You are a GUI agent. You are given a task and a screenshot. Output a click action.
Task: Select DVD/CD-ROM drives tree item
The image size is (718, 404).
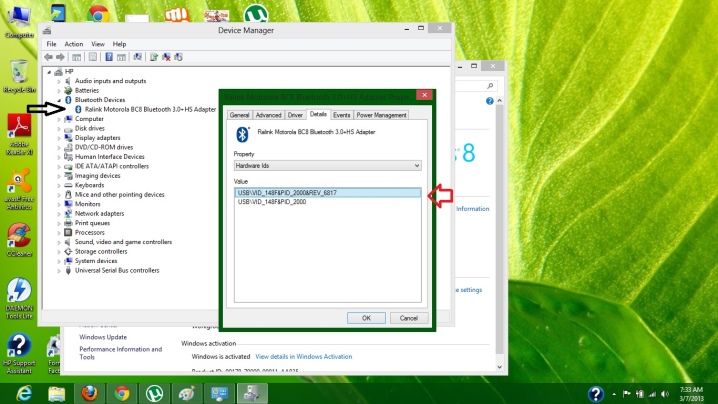(104, 147)
